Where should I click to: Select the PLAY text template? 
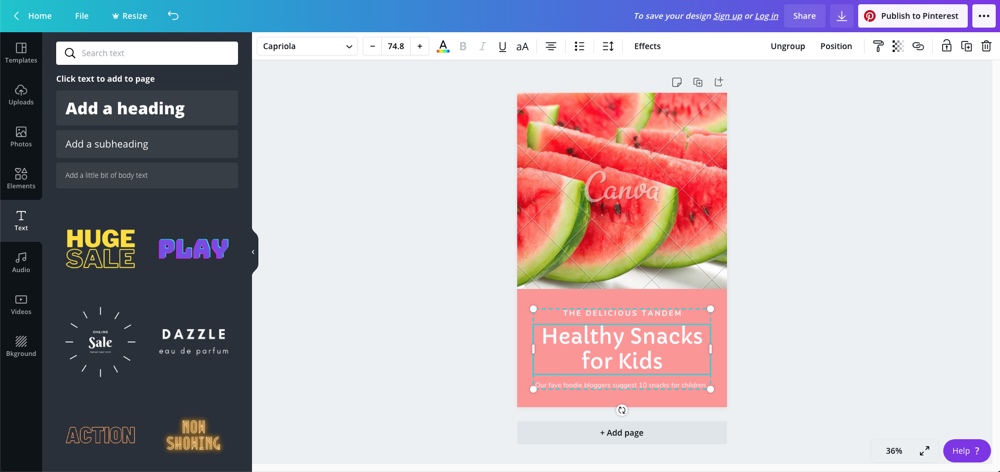point(193,249)
